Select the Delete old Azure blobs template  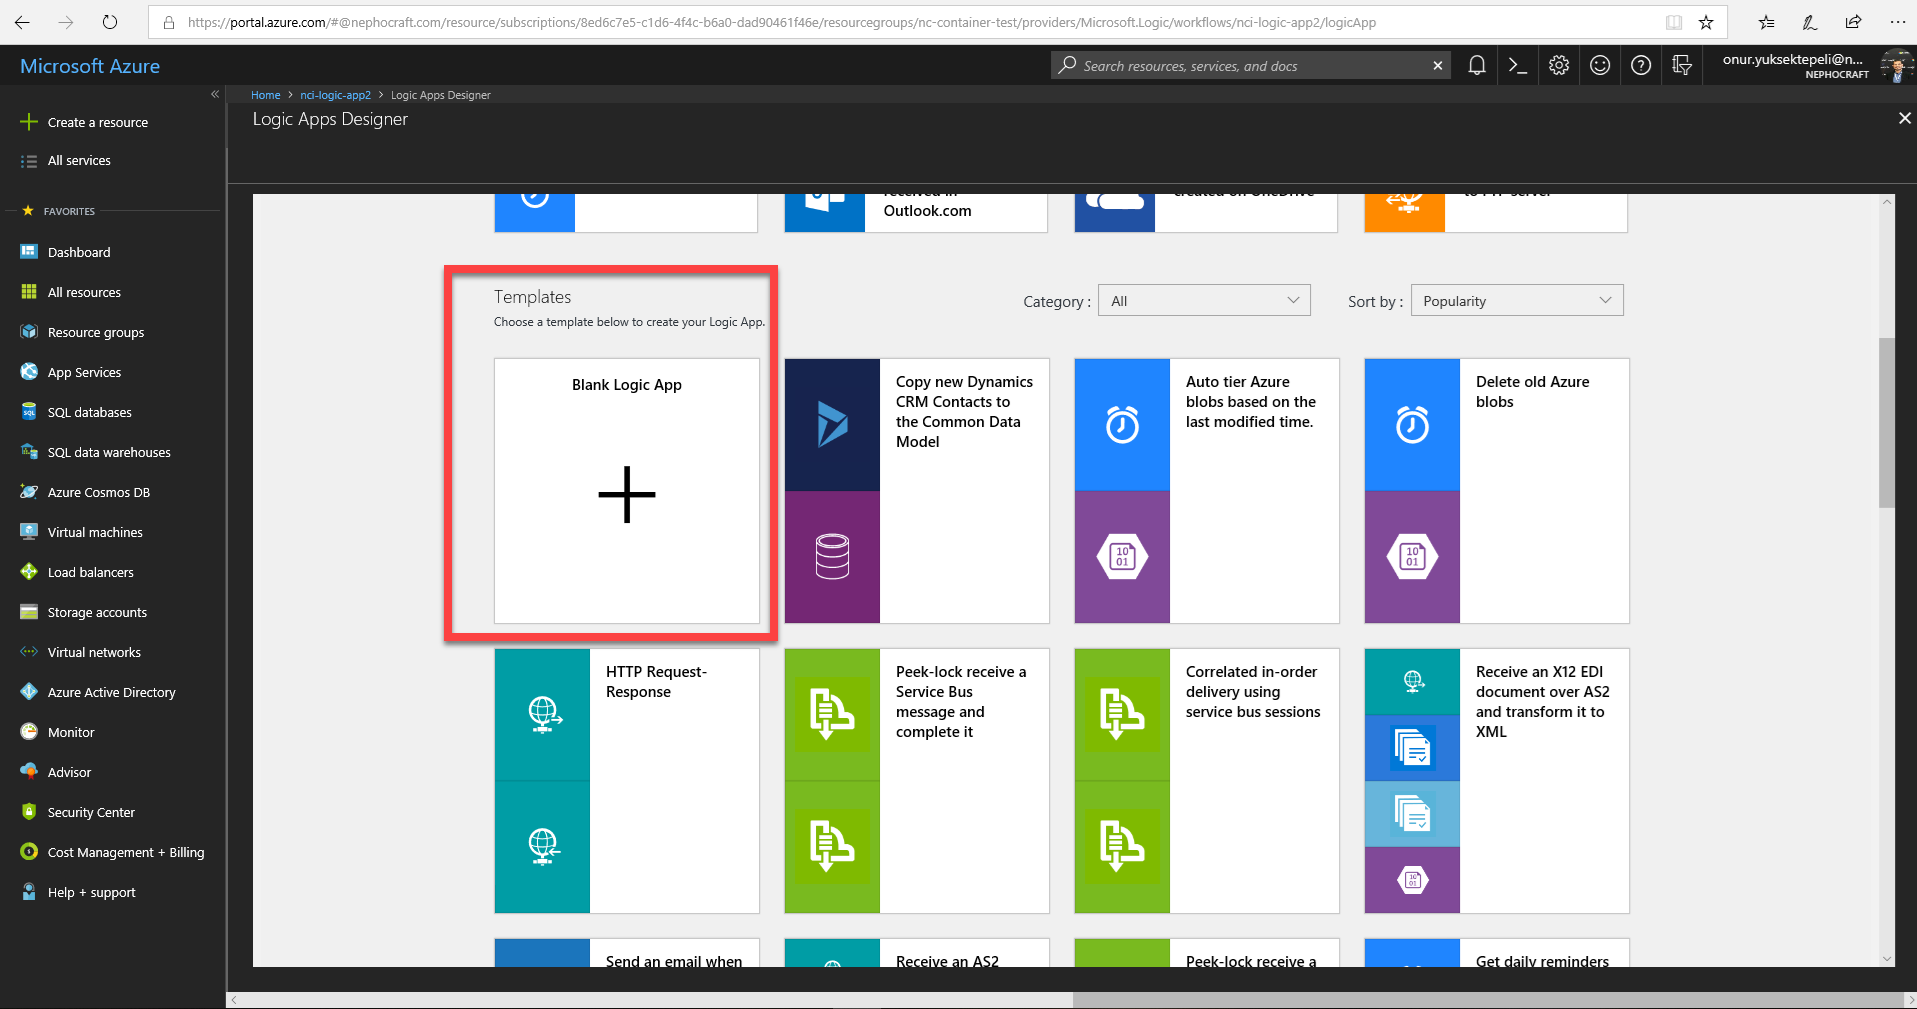click(1497, 491)
